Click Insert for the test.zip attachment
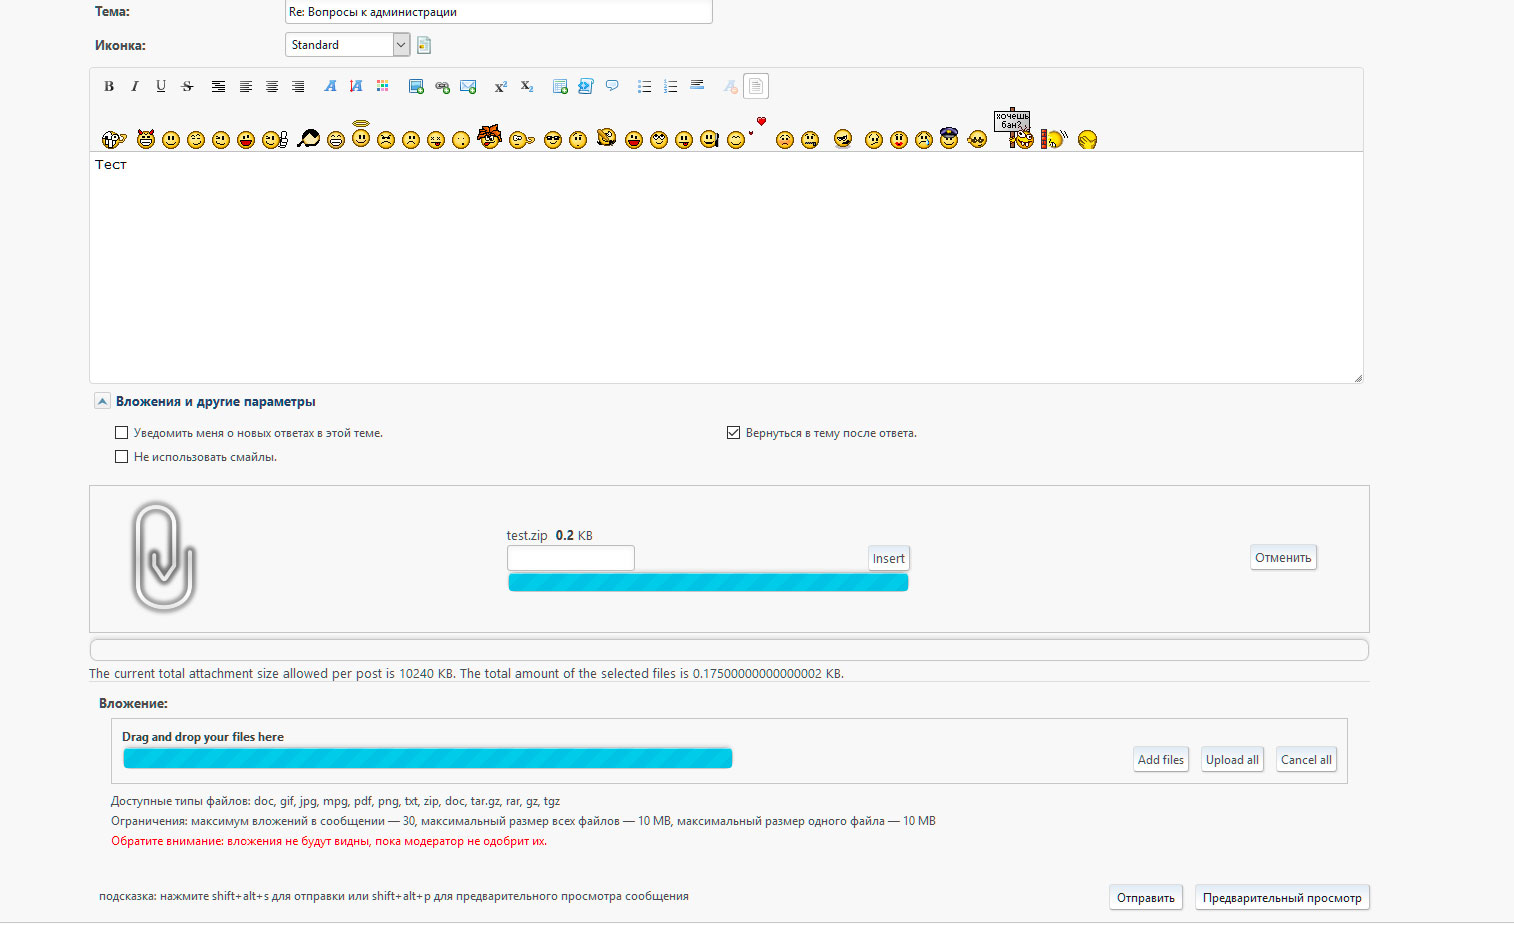Screen dimensions: 1514x926 coord(889,559)
